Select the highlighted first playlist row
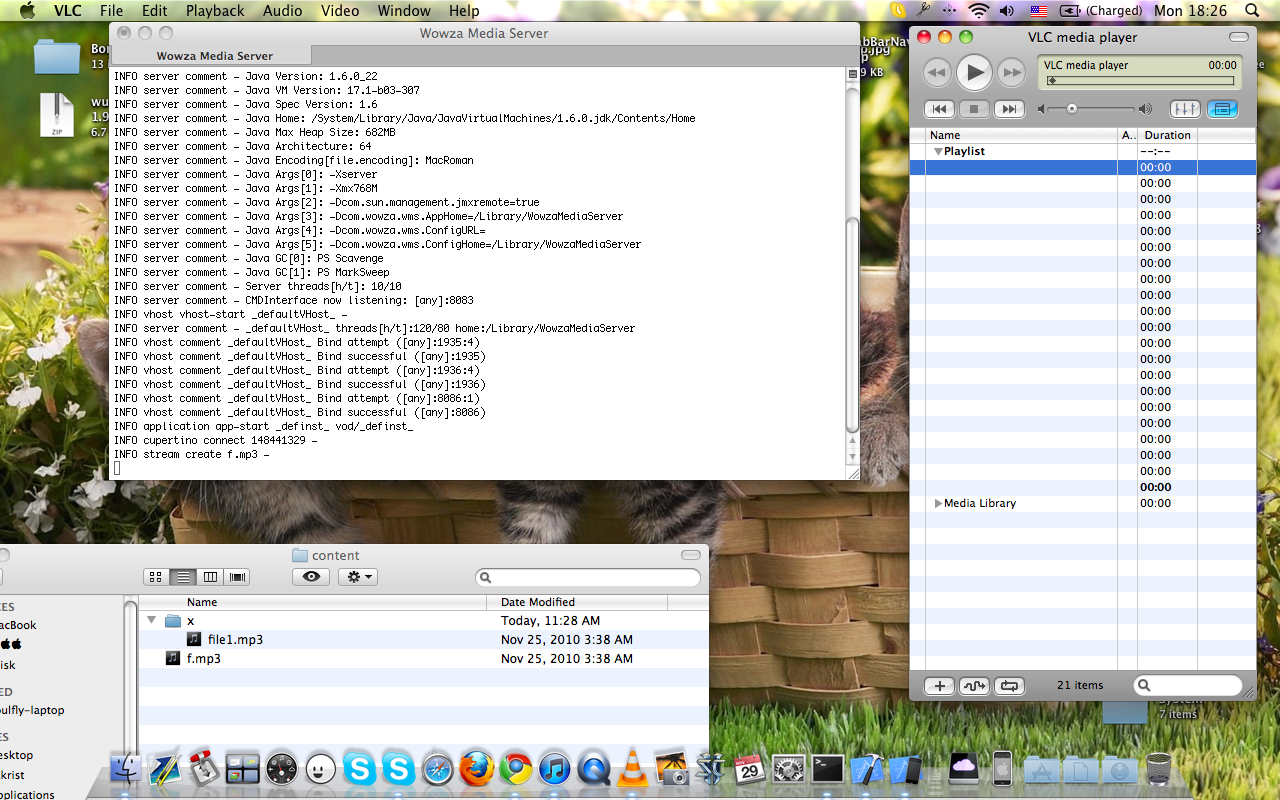This screenshot has width=1280, height=800. pyautogui.click(x=1083, y=167)
